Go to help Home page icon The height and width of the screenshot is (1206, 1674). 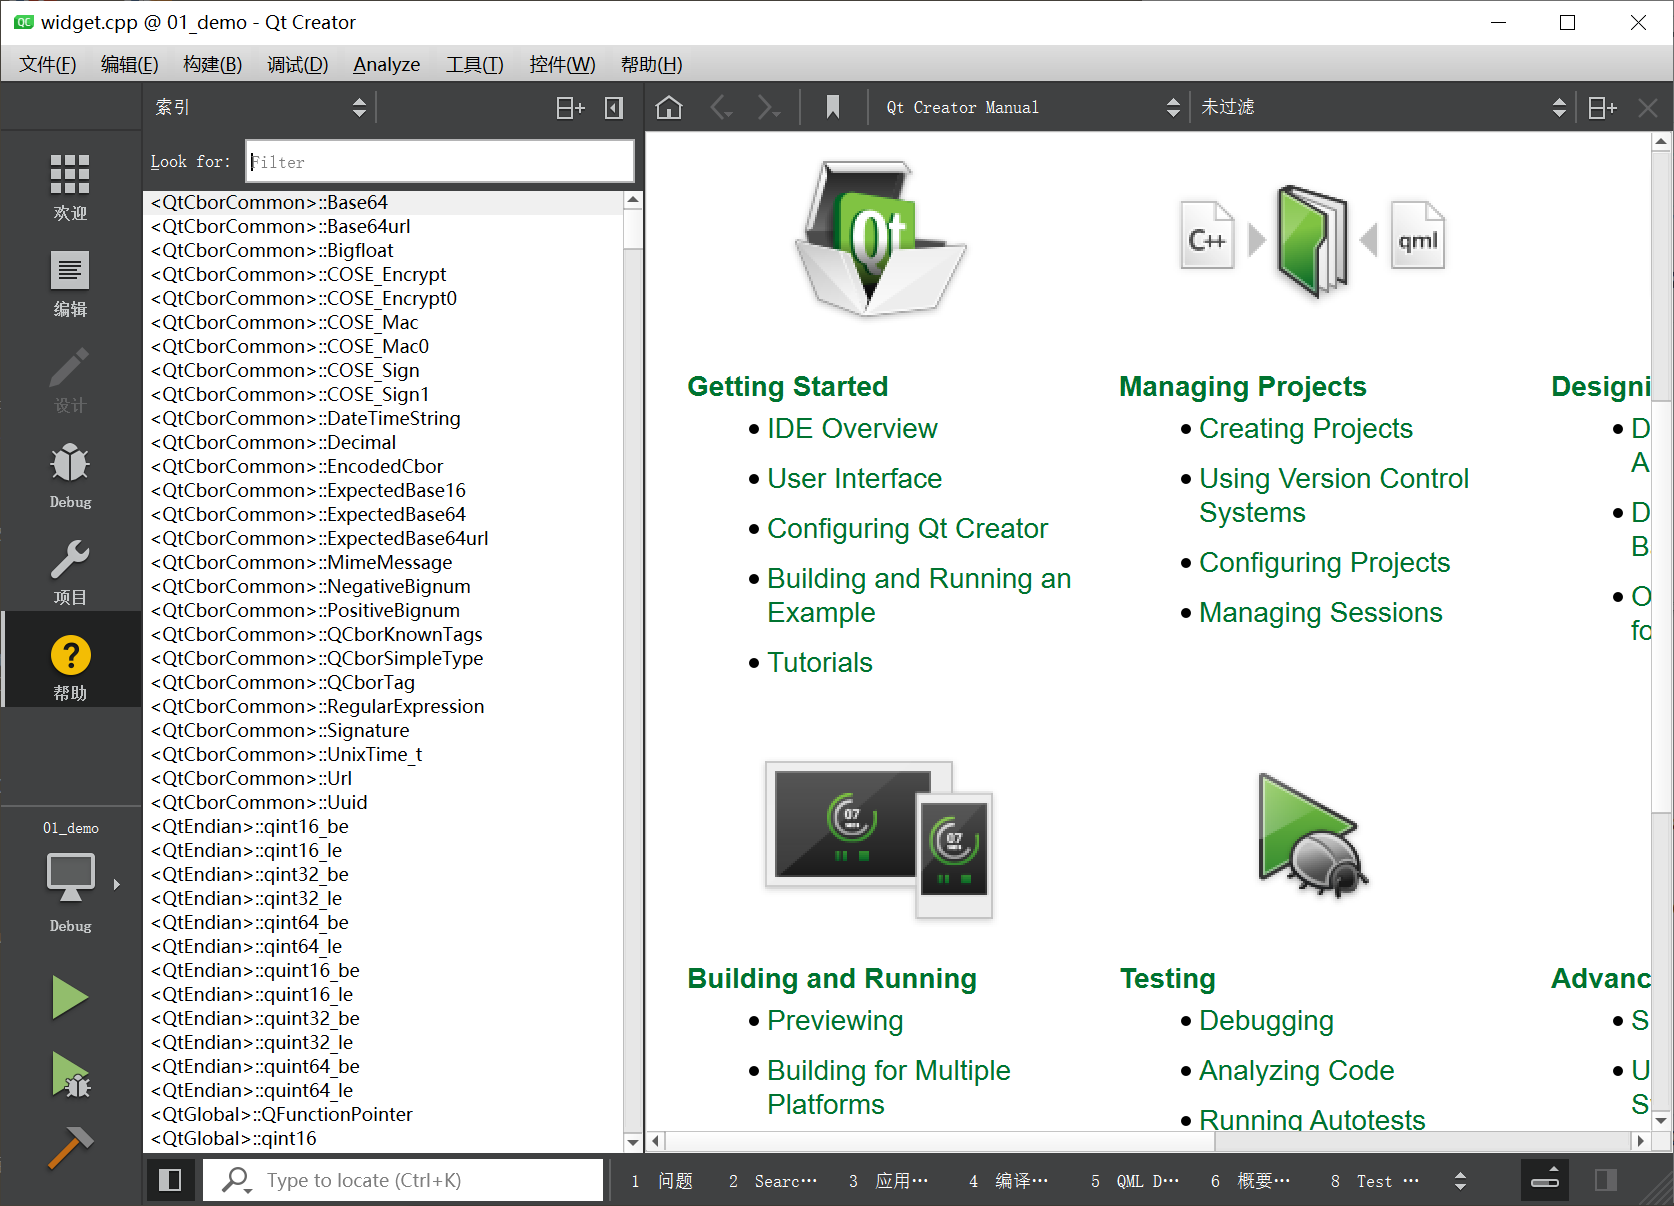click(x=669, y=107)
